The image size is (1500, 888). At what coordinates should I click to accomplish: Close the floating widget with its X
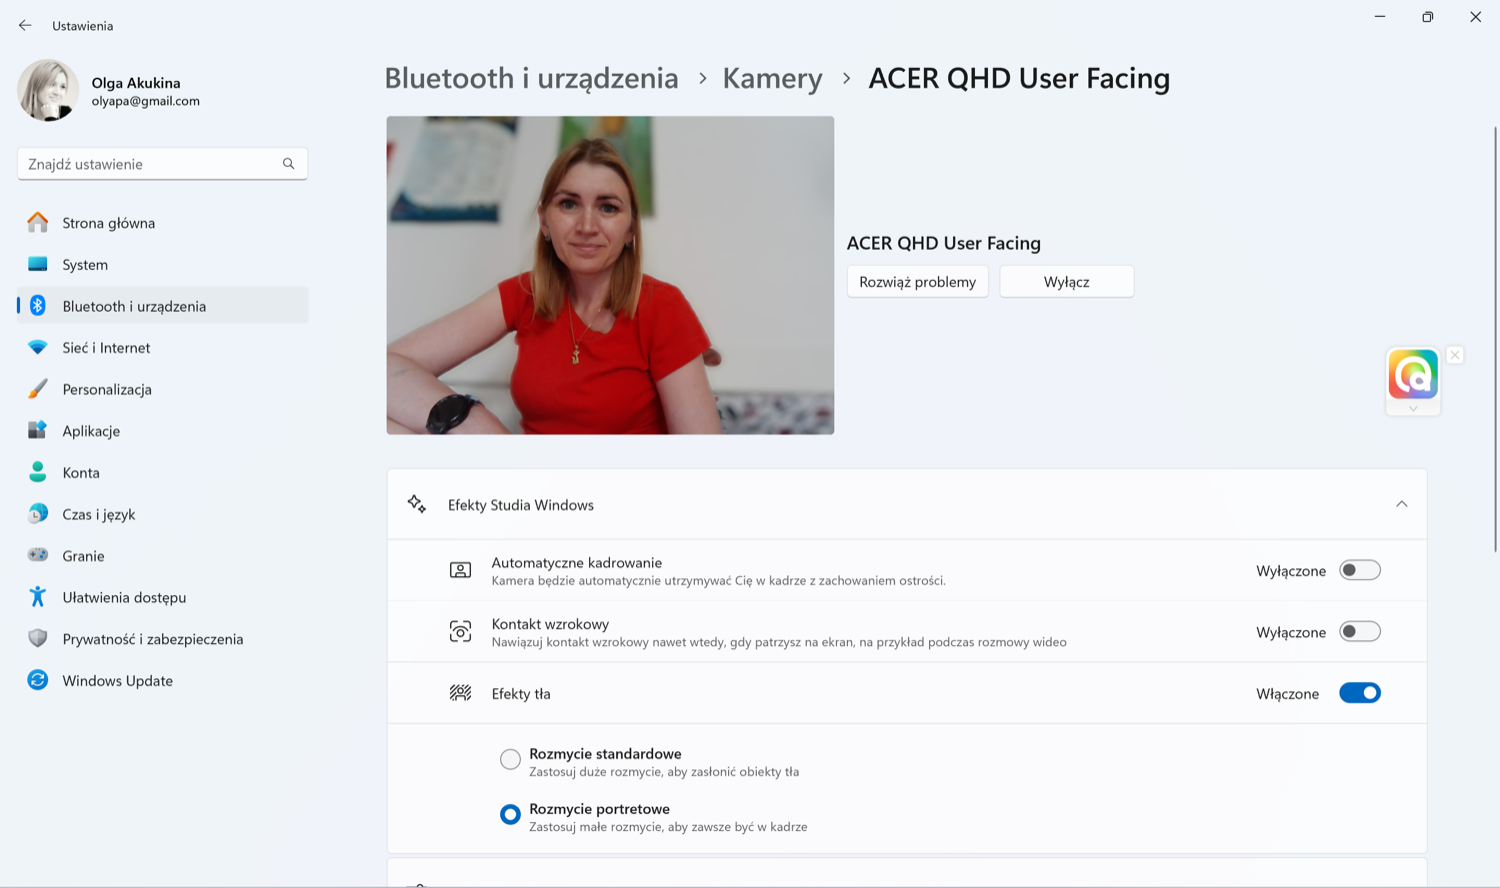tap(1455, 355)
